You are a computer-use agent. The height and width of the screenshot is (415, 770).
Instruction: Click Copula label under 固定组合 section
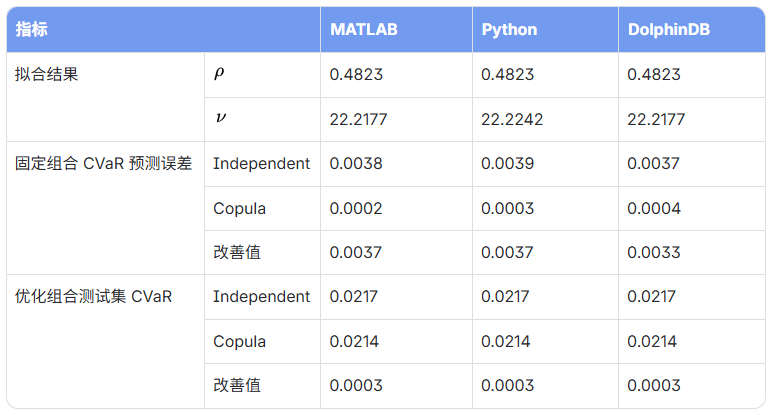pos(239,209)
